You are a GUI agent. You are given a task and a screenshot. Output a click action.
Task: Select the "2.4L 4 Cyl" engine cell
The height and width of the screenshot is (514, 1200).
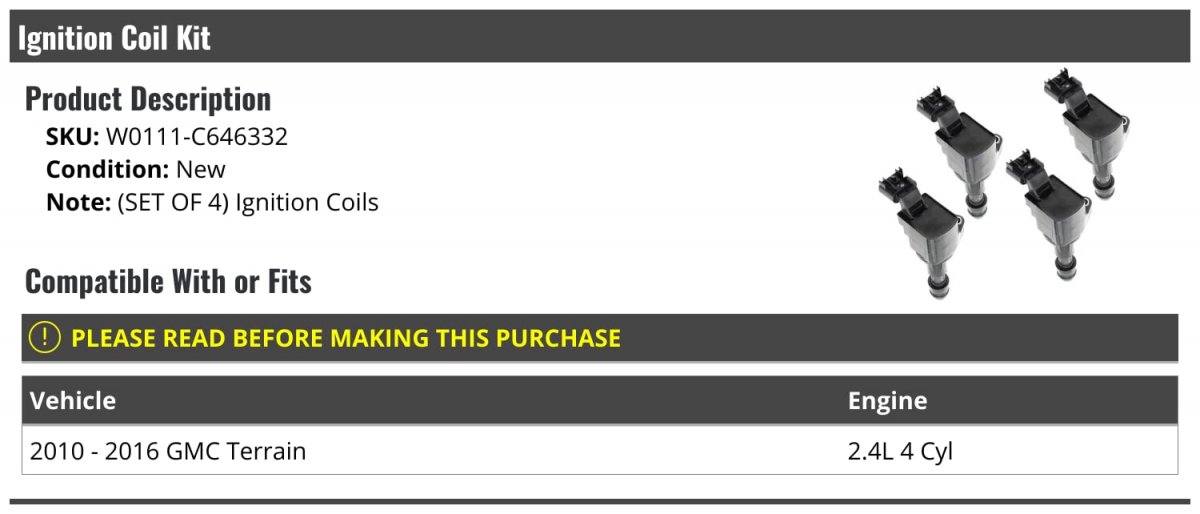(900, 451)
